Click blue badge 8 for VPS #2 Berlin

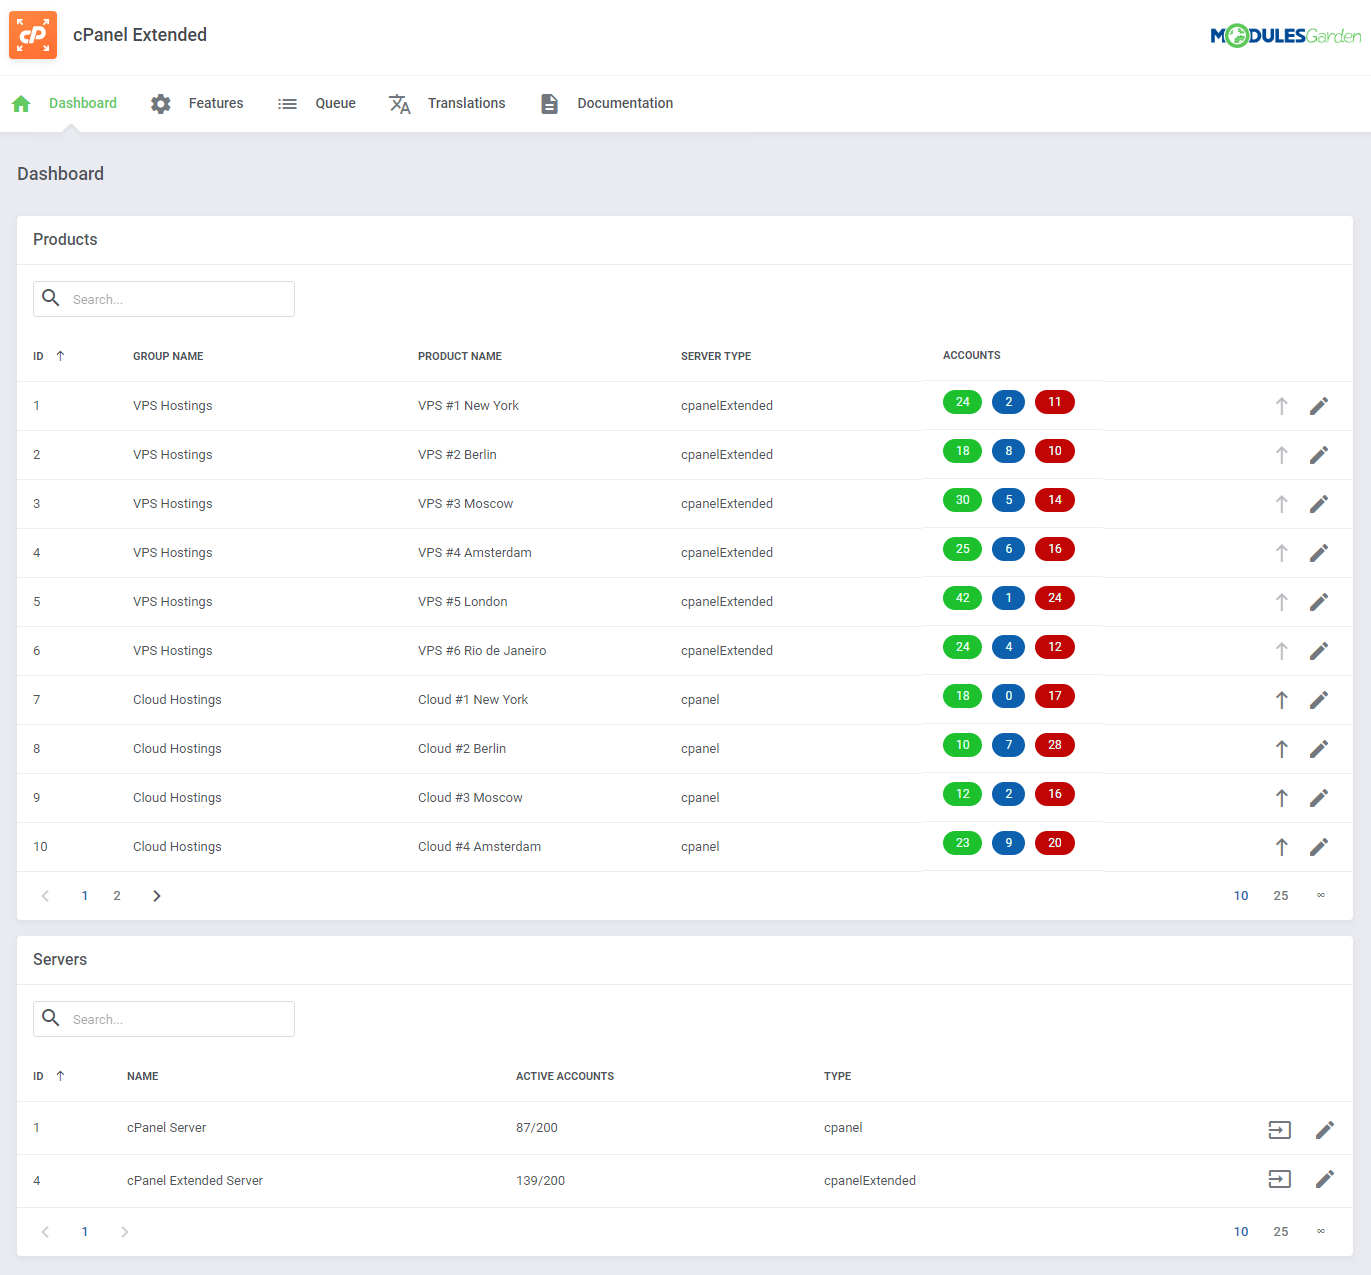1008,451
